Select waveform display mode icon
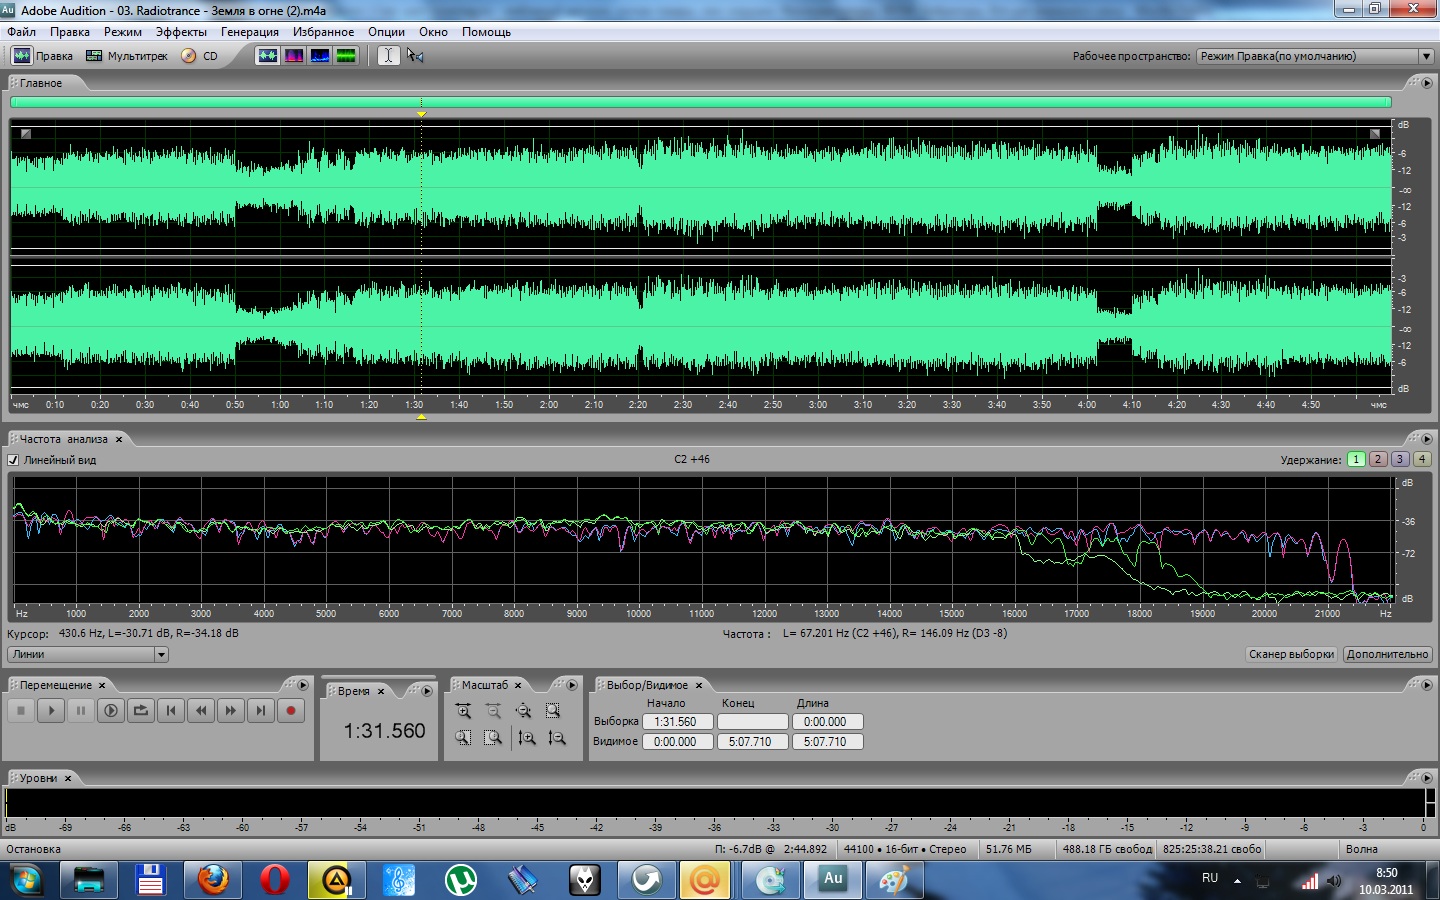The width and height of the screenshot is (1440, 900). 268,56
